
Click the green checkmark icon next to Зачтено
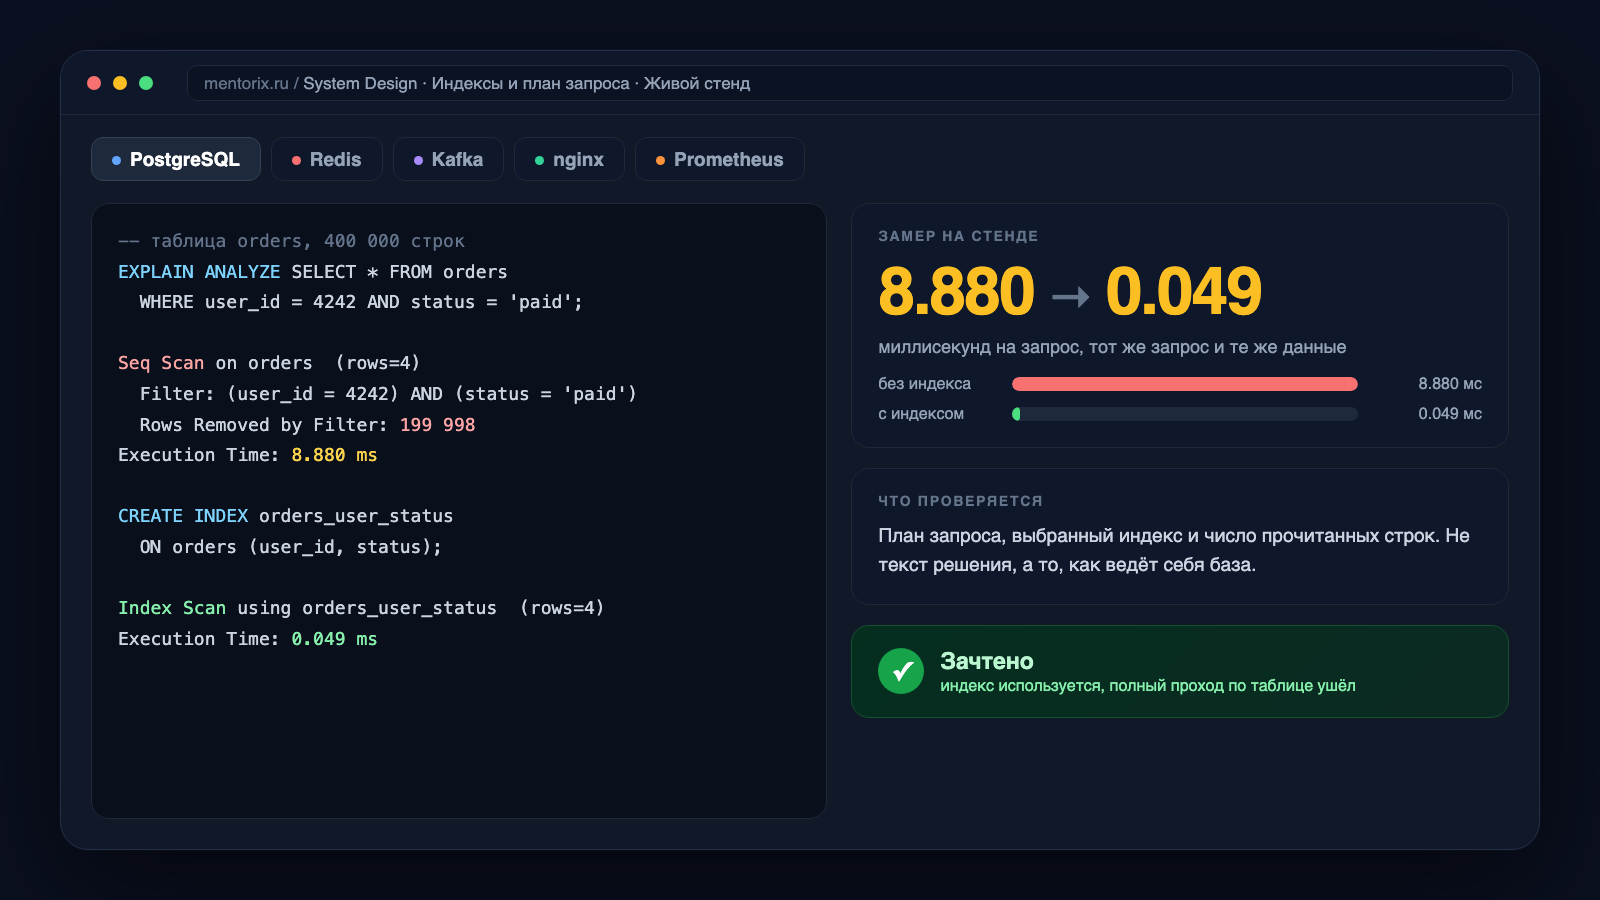click(x=901, y=671)
